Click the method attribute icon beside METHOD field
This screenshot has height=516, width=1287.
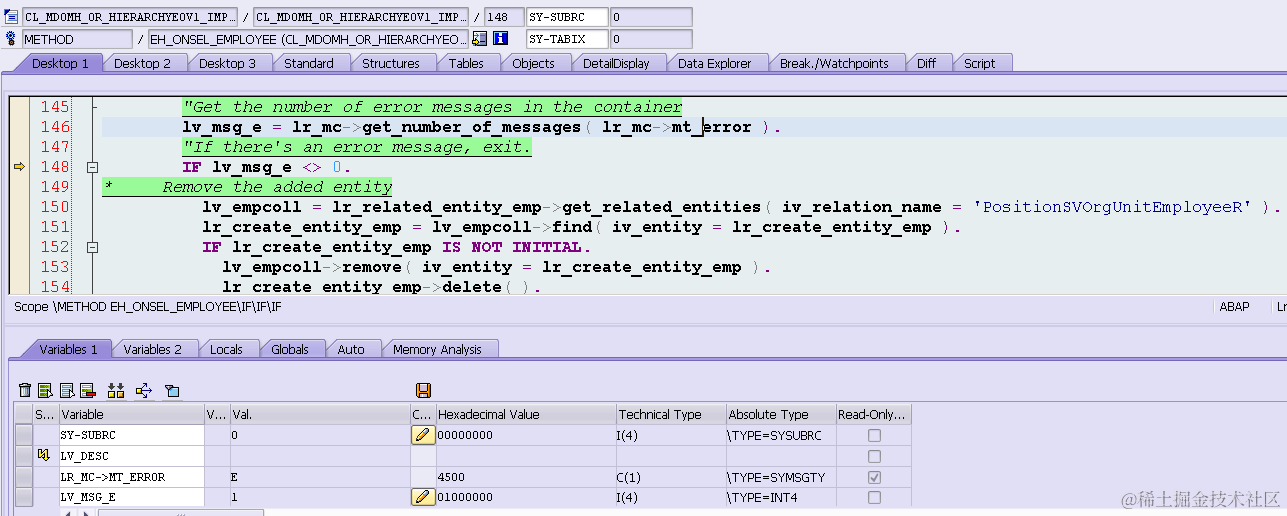[12, 39]
